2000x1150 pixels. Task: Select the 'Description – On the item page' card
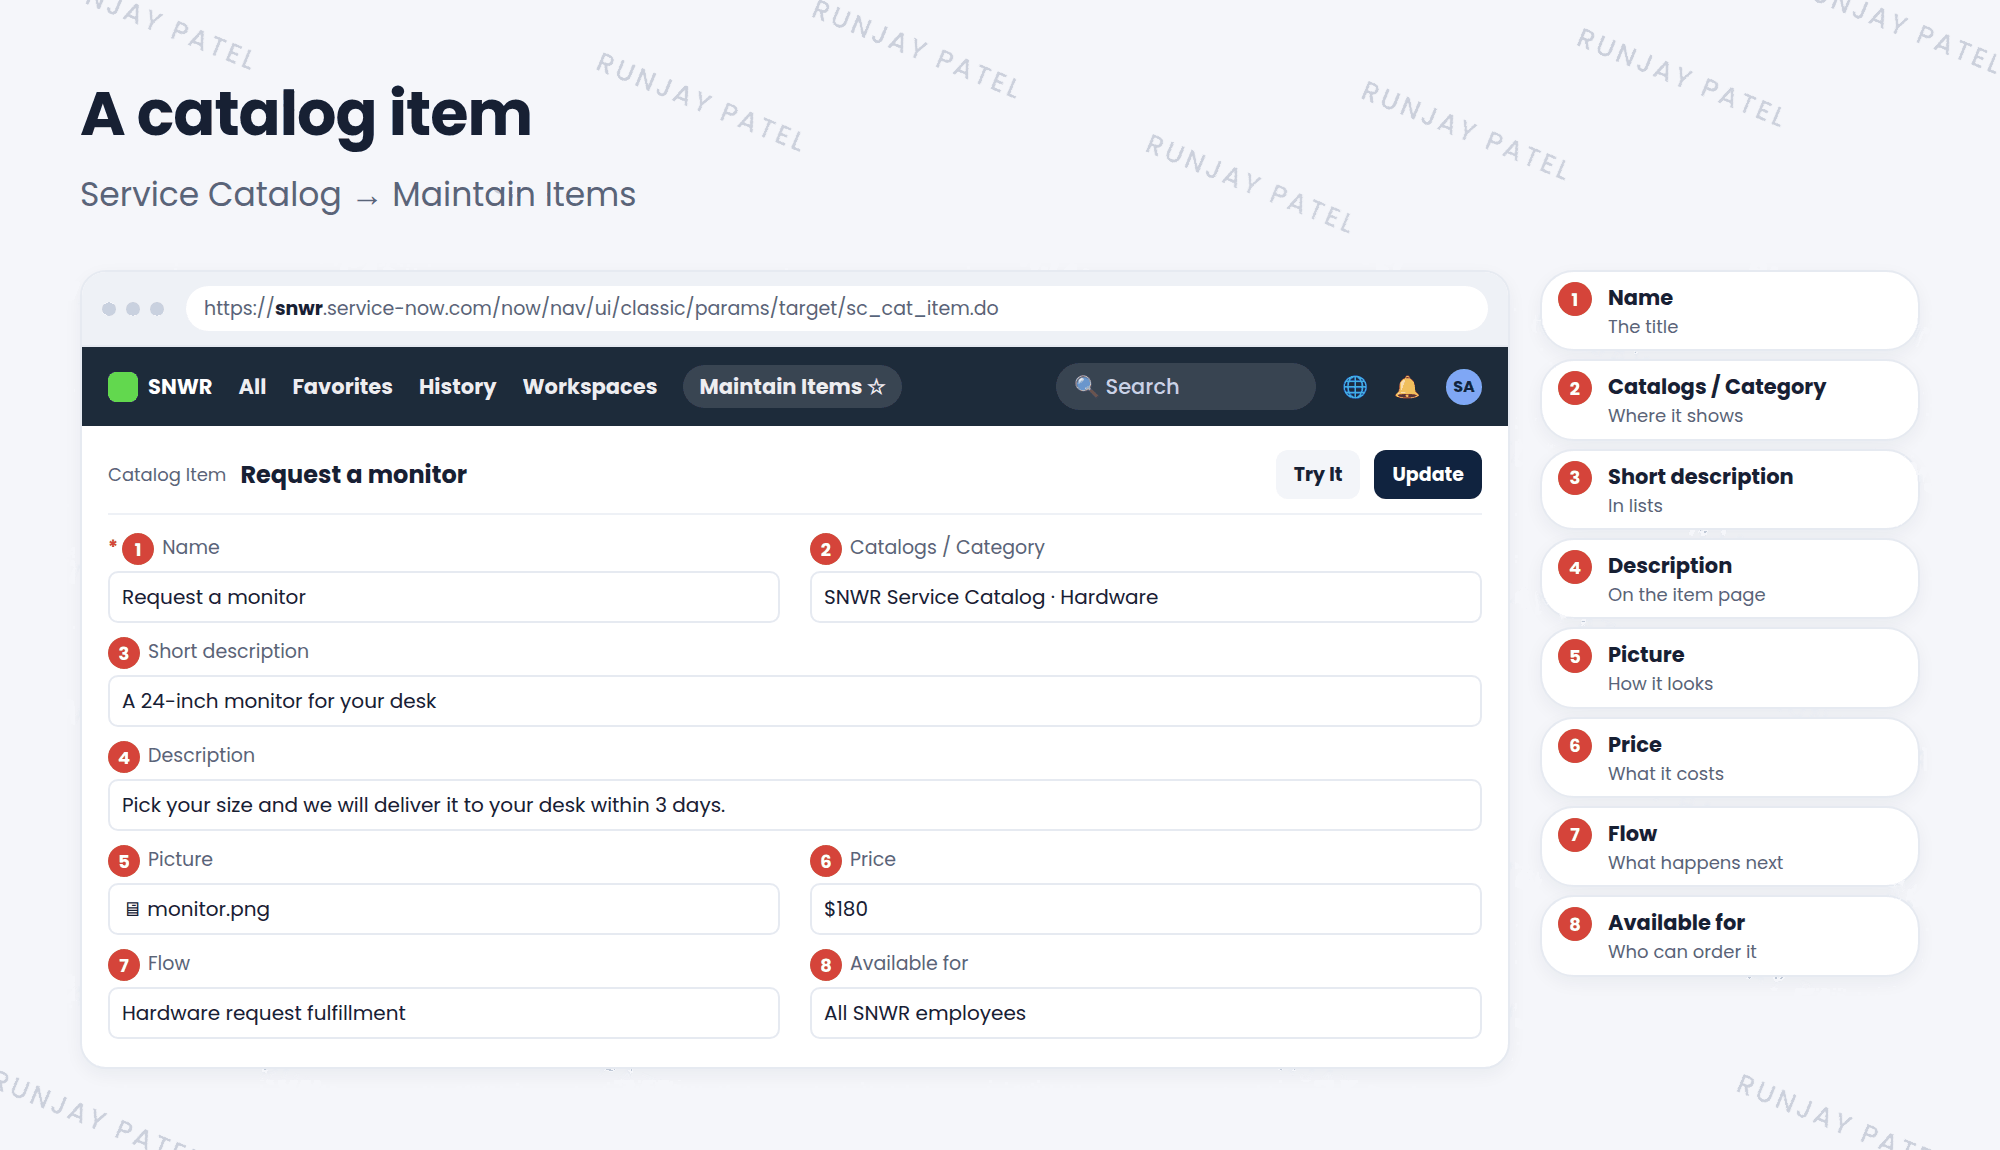pyautogui.click(x=1729, y=579)
